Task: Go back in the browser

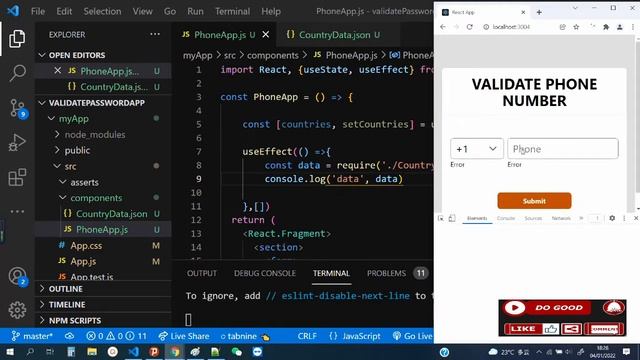Action: tap(443, 27)
